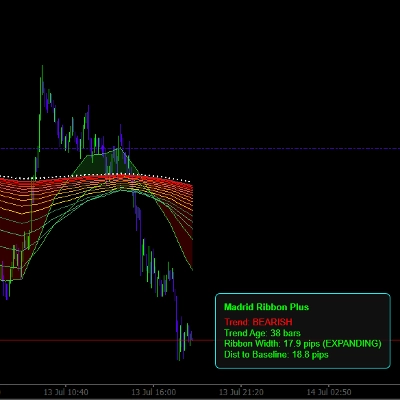Select Ribbon Width 17.9 pips (EXPANDING) text
The image size is (400, 400).
point(303,343)
